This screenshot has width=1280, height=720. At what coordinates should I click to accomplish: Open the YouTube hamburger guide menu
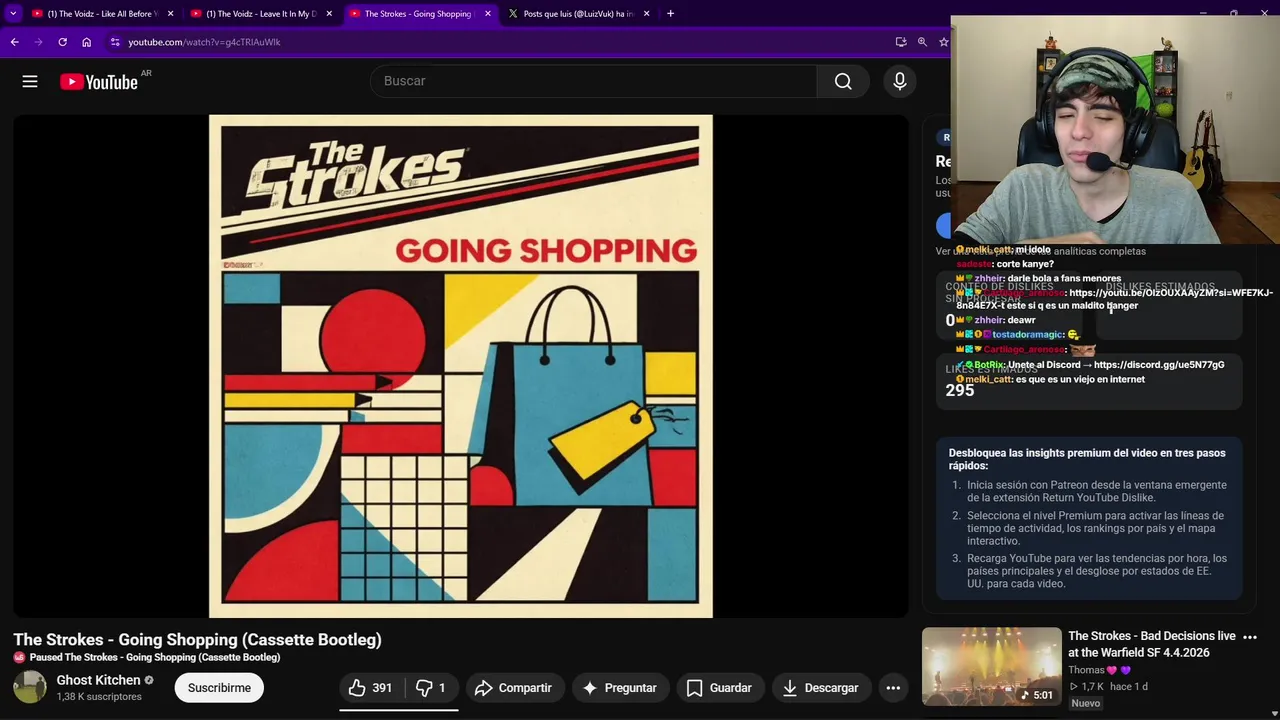point(30,81)
